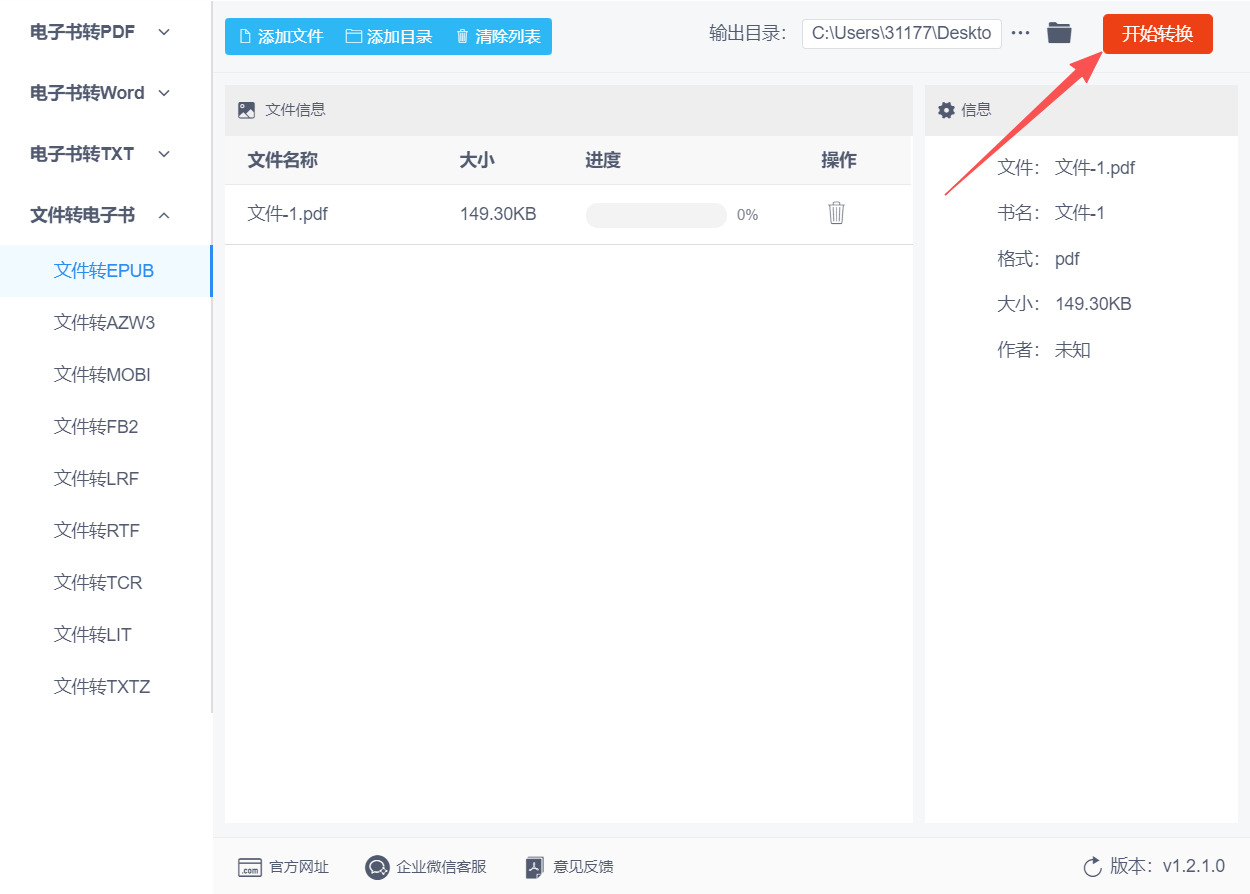Click the 文件 value 文件-1.pdf in info panel
This screenshot has height=894, width=1250.
pos(1095,168)
